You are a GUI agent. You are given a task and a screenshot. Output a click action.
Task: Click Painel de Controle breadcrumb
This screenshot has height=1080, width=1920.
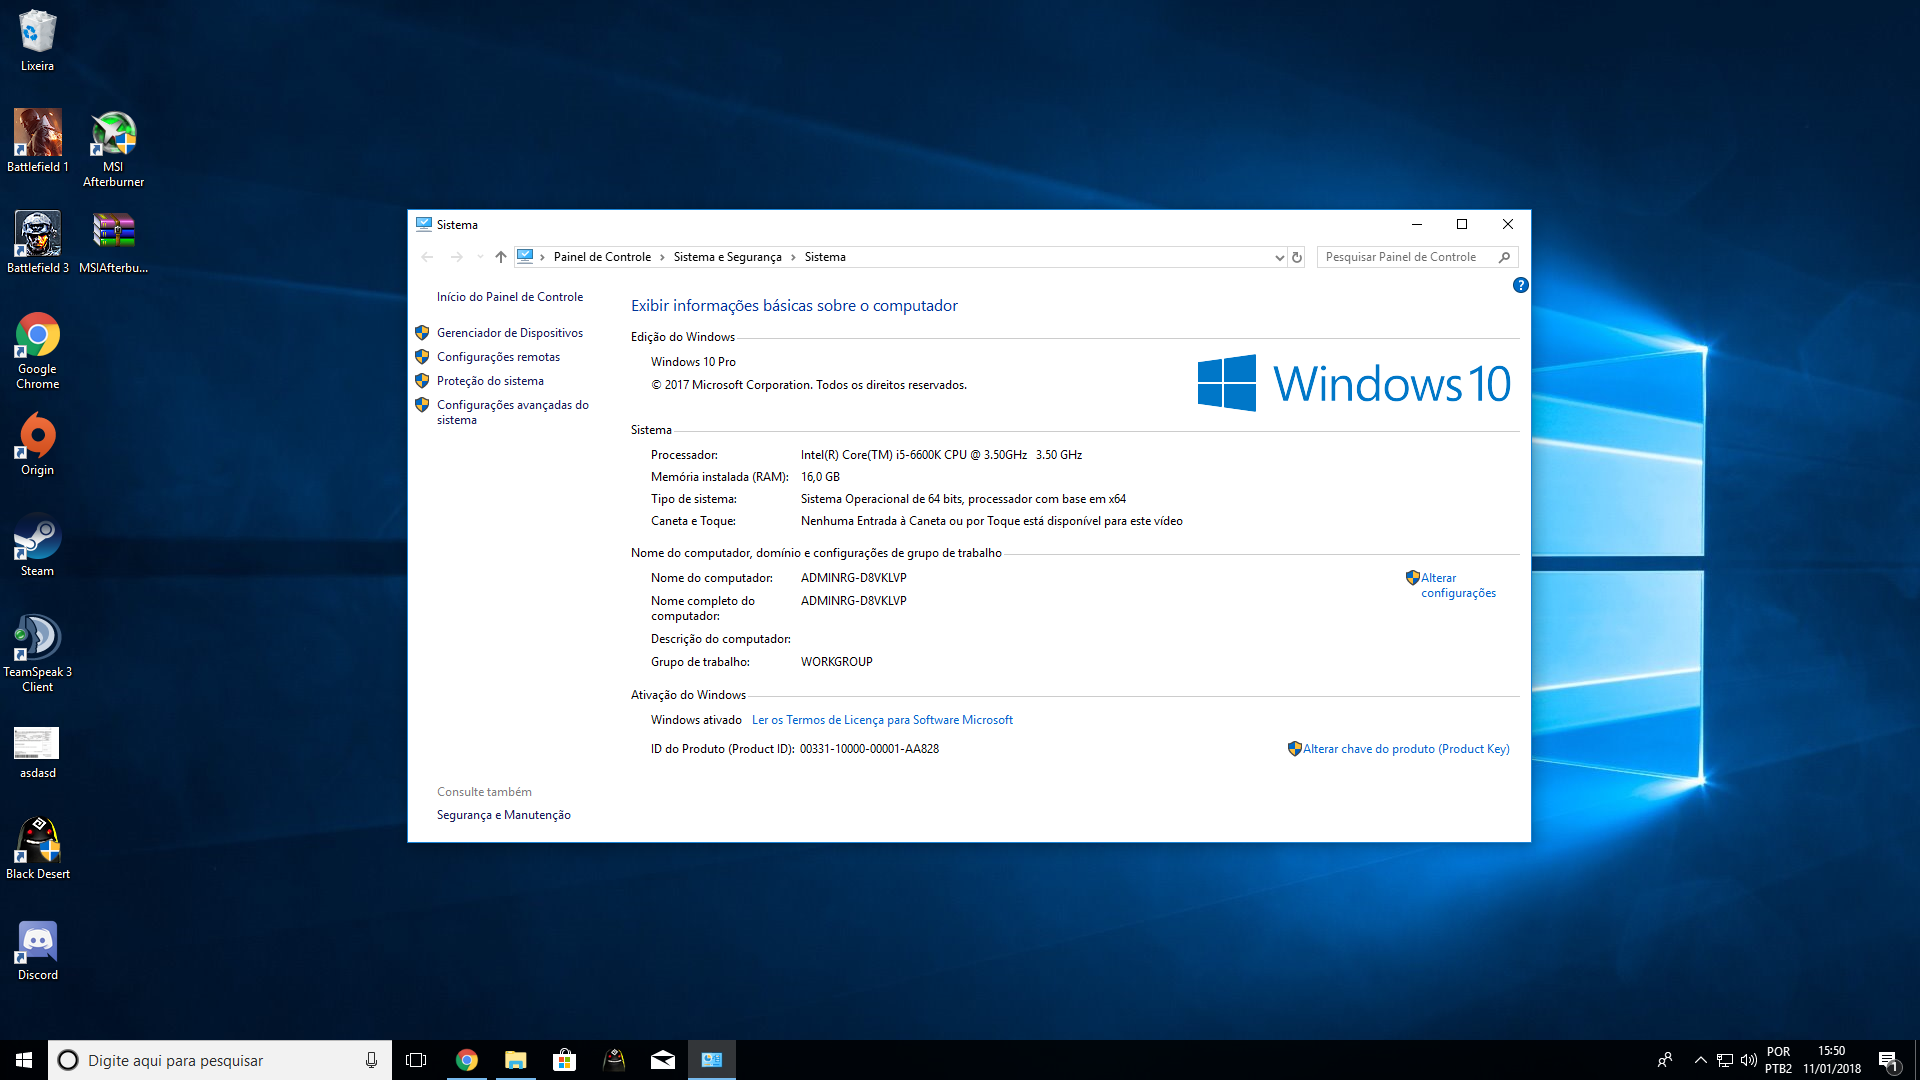tap(602, 257)
